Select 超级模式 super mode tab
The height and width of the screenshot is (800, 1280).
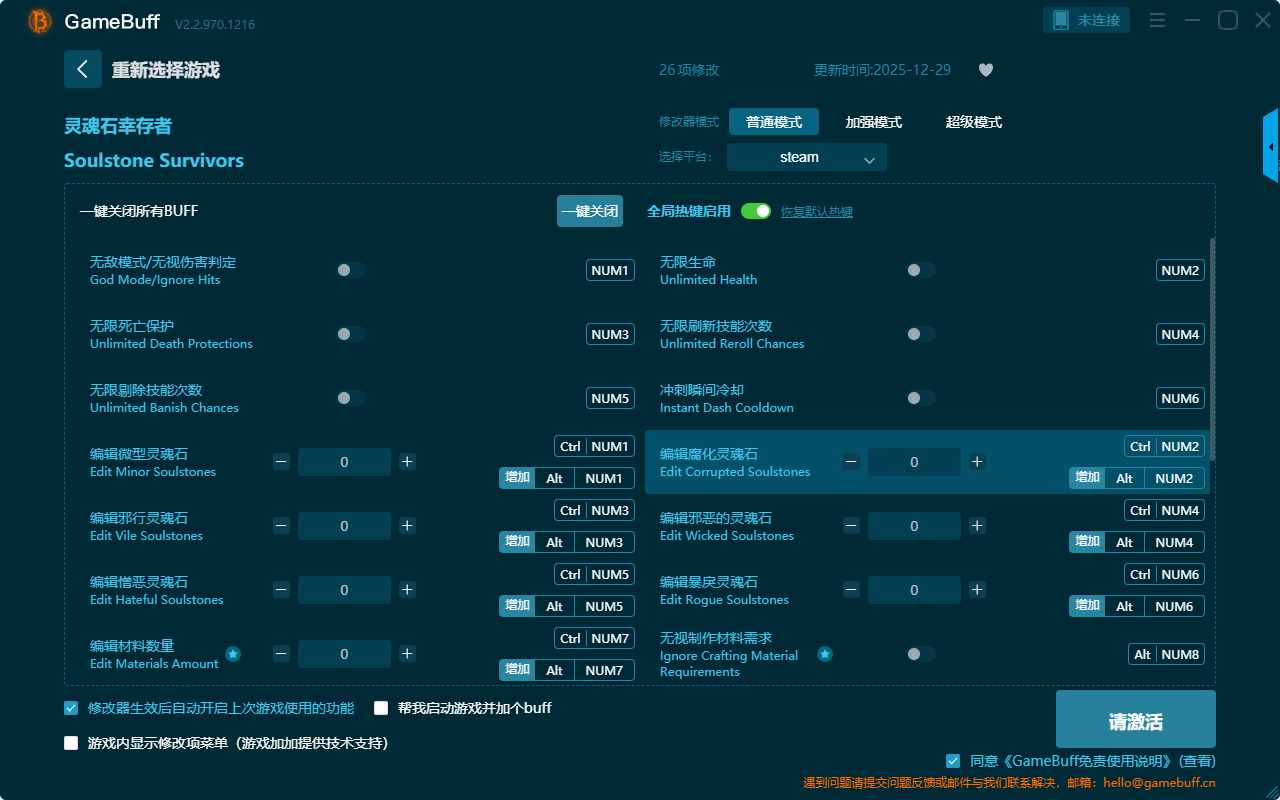973,122
